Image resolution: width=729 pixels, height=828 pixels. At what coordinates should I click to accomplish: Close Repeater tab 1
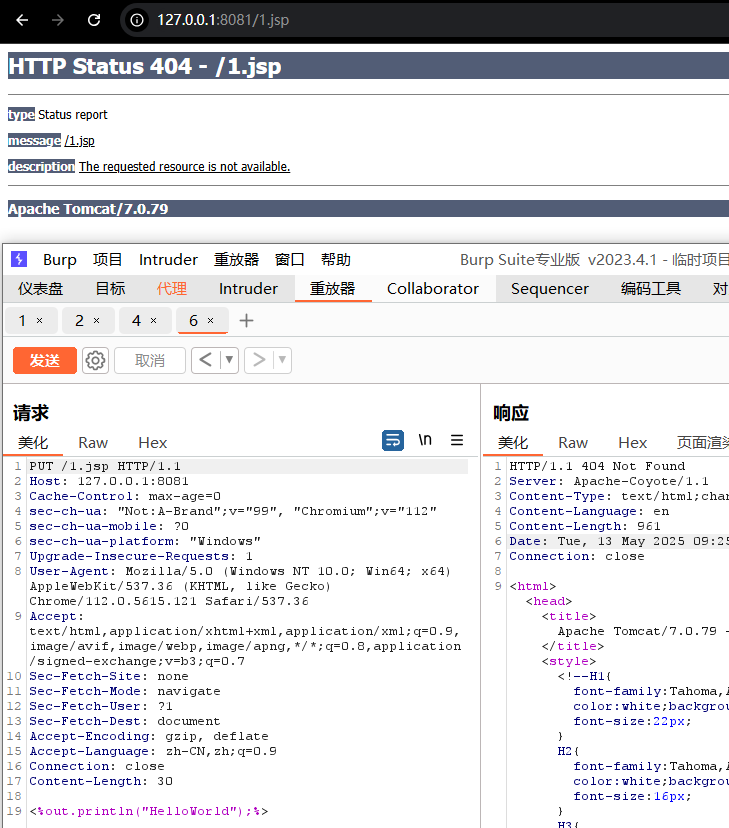point(39,320)
